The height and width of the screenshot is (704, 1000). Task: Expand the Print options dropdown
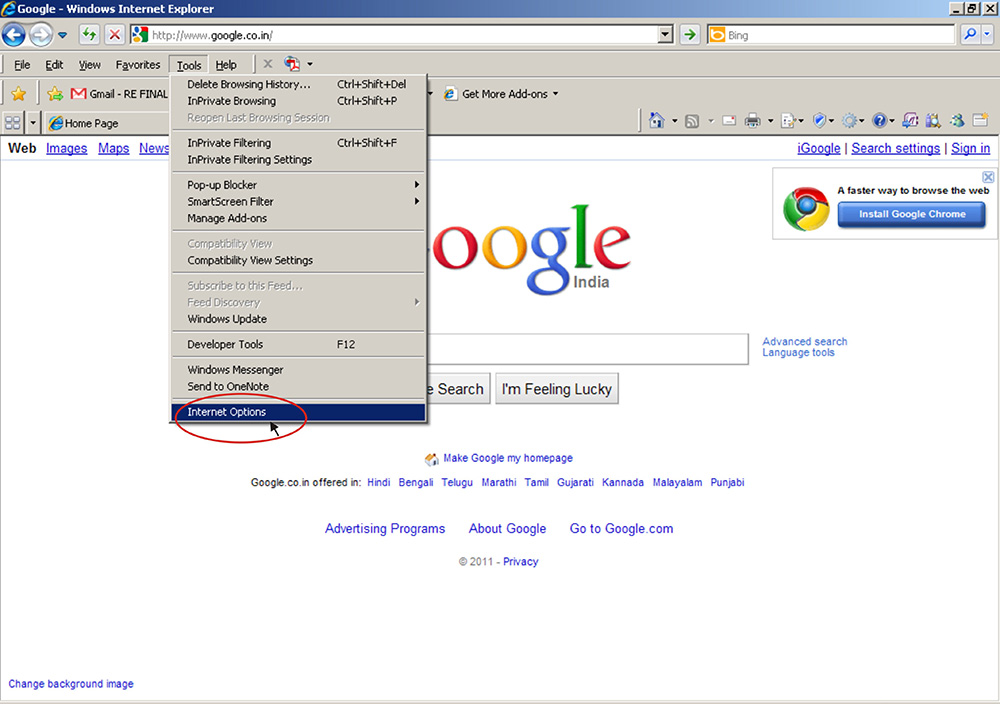click(770, 121)
